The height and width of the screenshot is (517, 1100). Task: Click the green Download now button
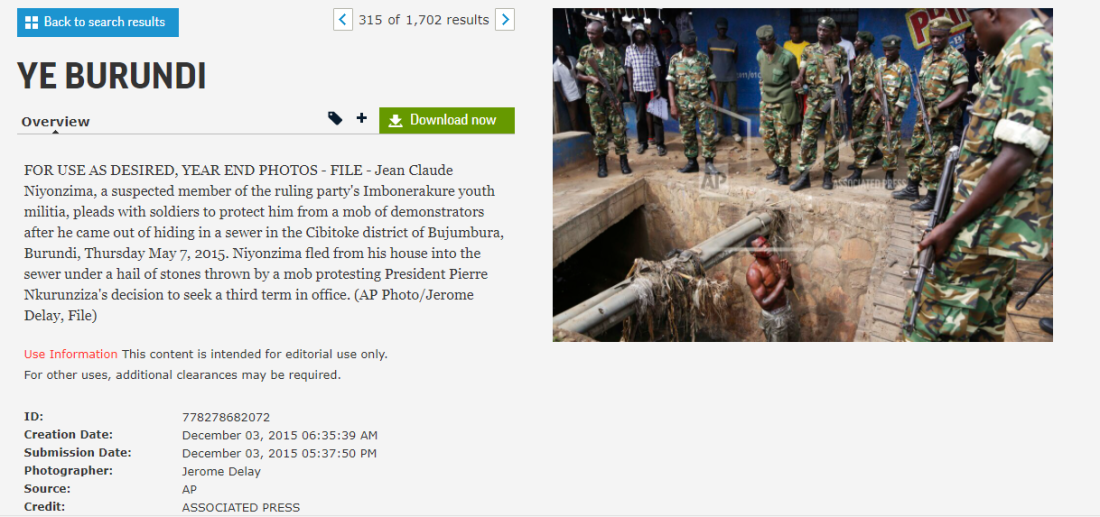[447, 120]
